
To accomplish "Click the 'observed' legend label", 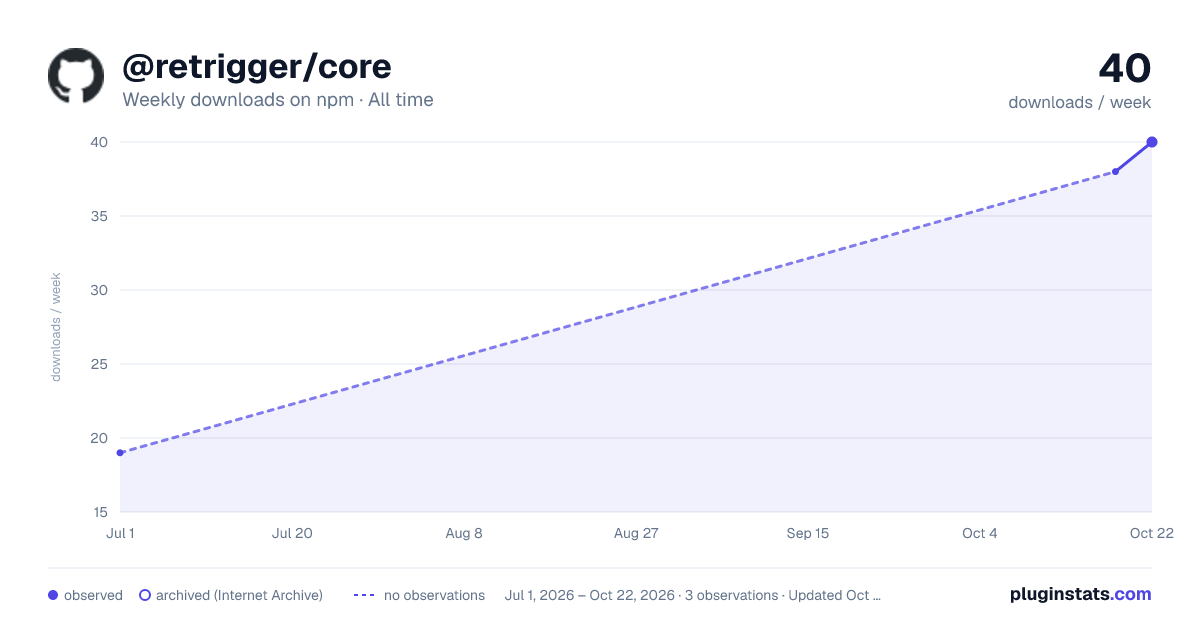I will coord(93,595).
